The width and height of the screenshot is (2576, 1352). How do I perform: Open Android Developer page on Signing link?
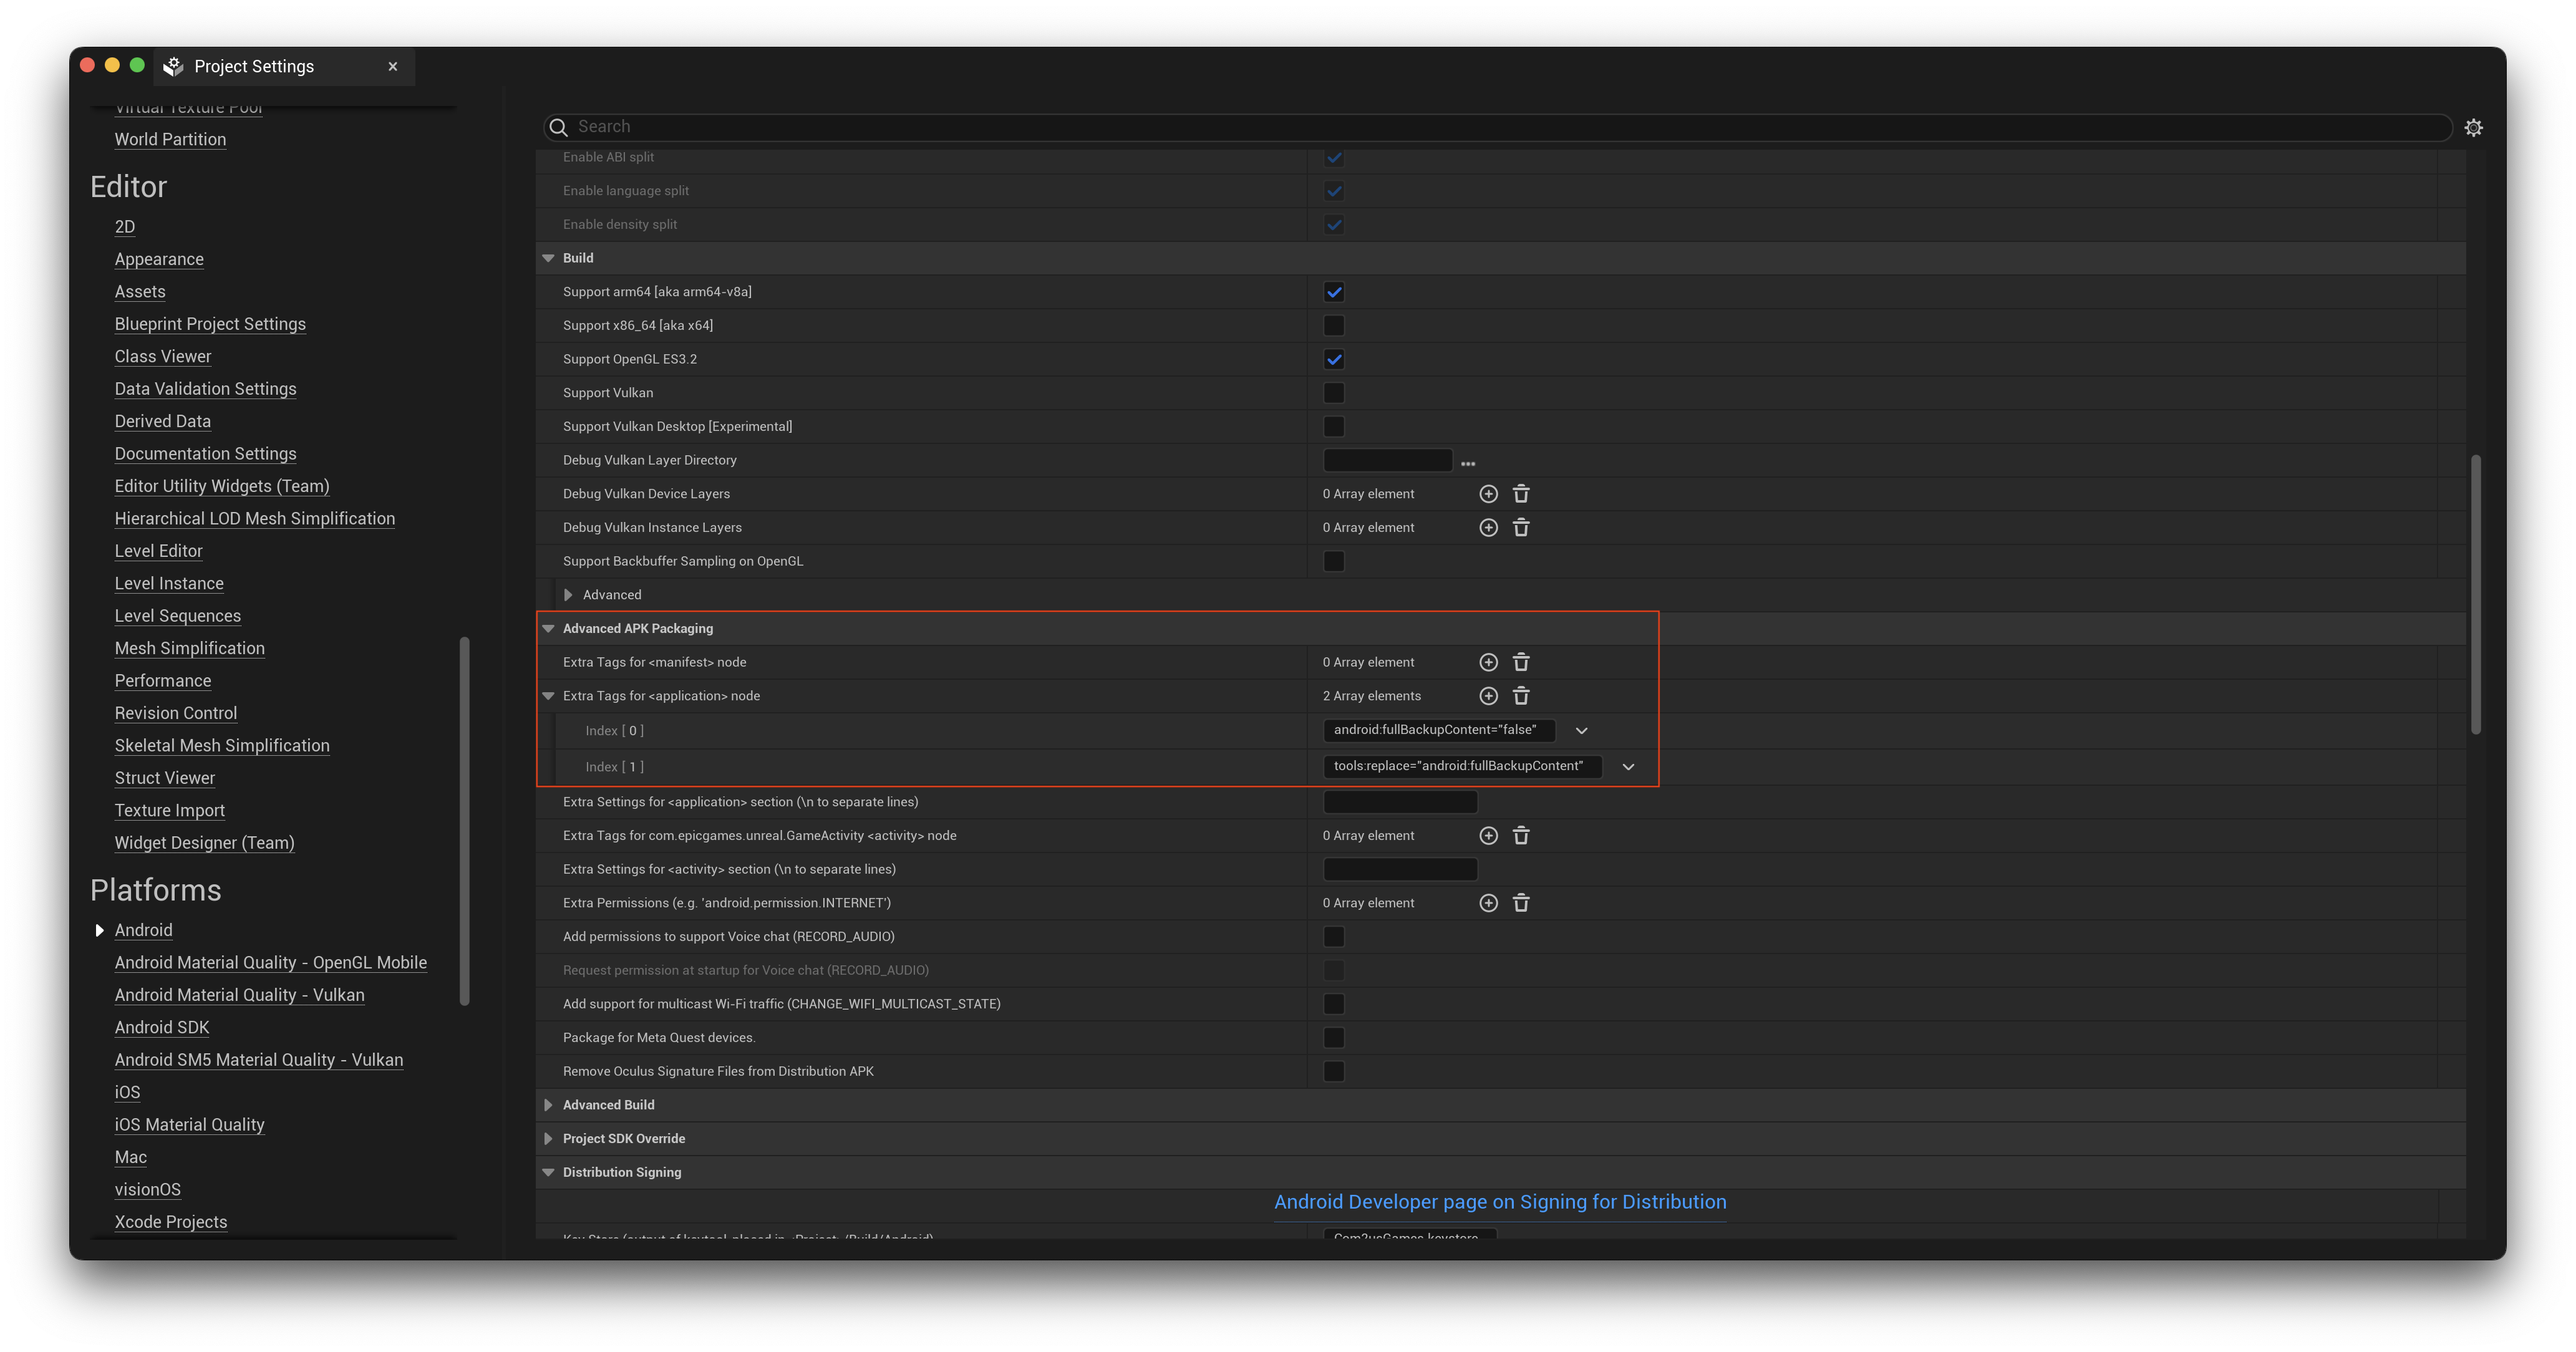[x=1499, y=1202]
